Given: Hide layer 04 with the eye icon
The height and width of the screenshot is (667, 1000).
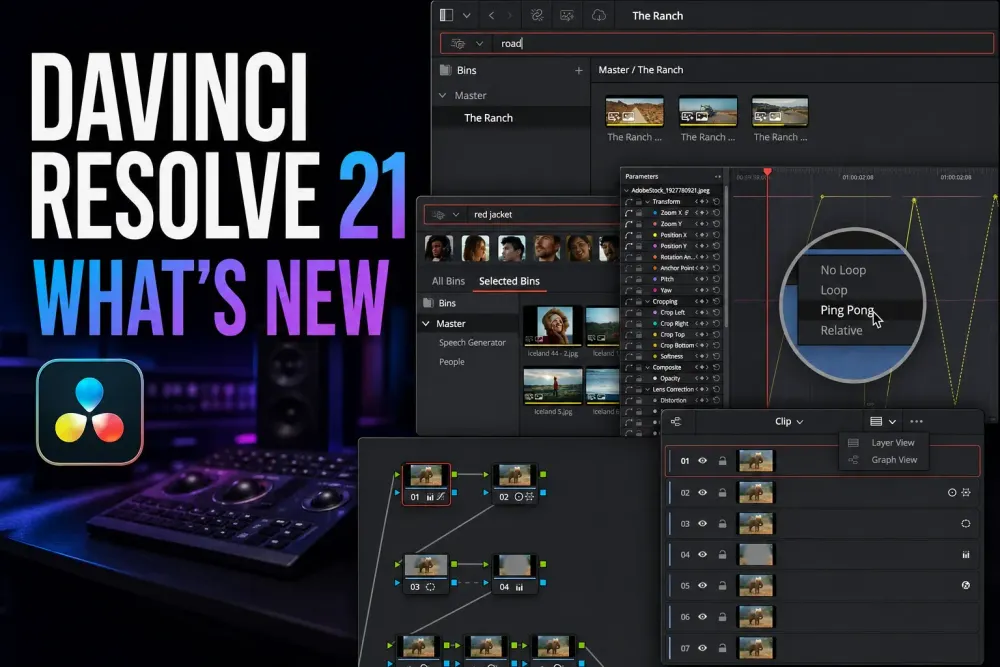Looking at the screenshot, I should click(x=702, y=555).
